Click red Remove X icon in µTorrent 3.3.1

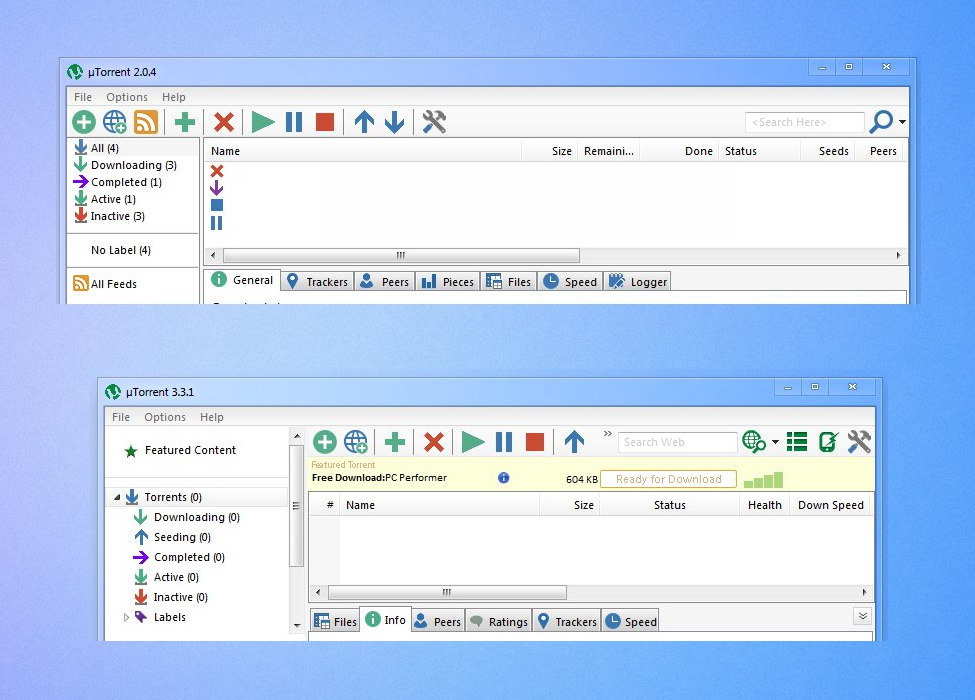pos(433,442)
